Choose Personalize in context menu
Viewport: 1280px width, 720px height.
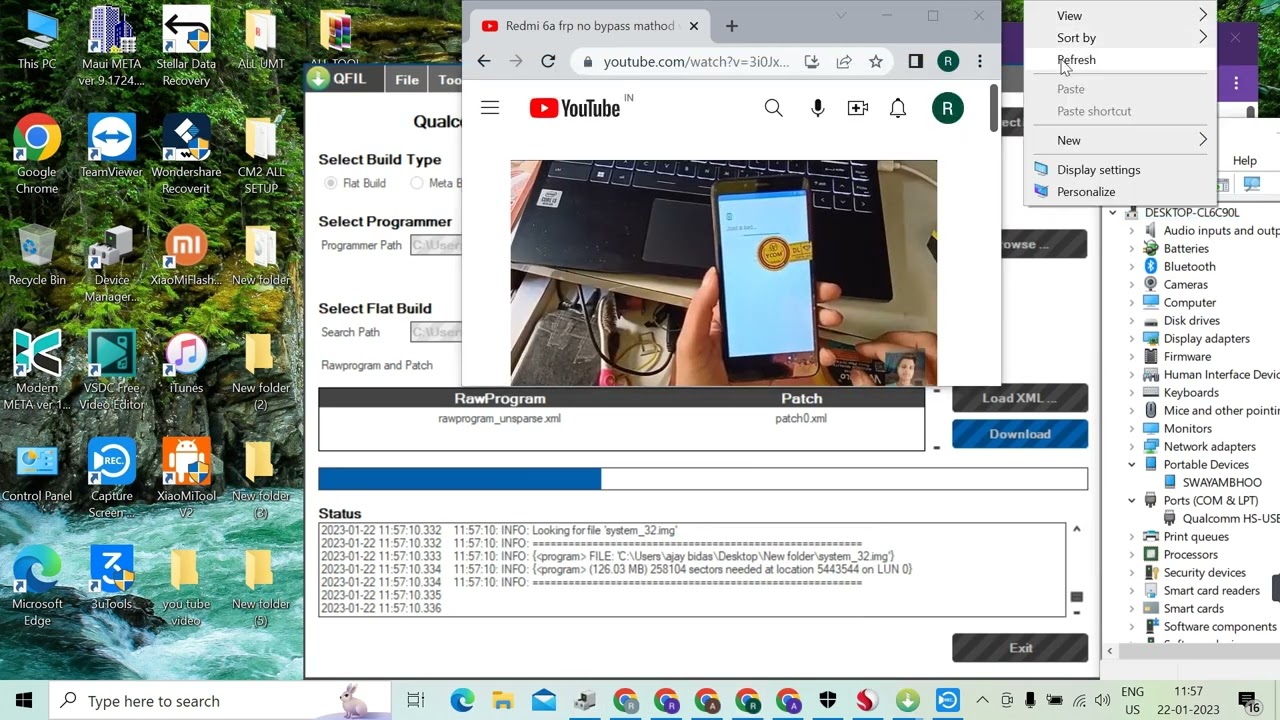(1120, 191)
